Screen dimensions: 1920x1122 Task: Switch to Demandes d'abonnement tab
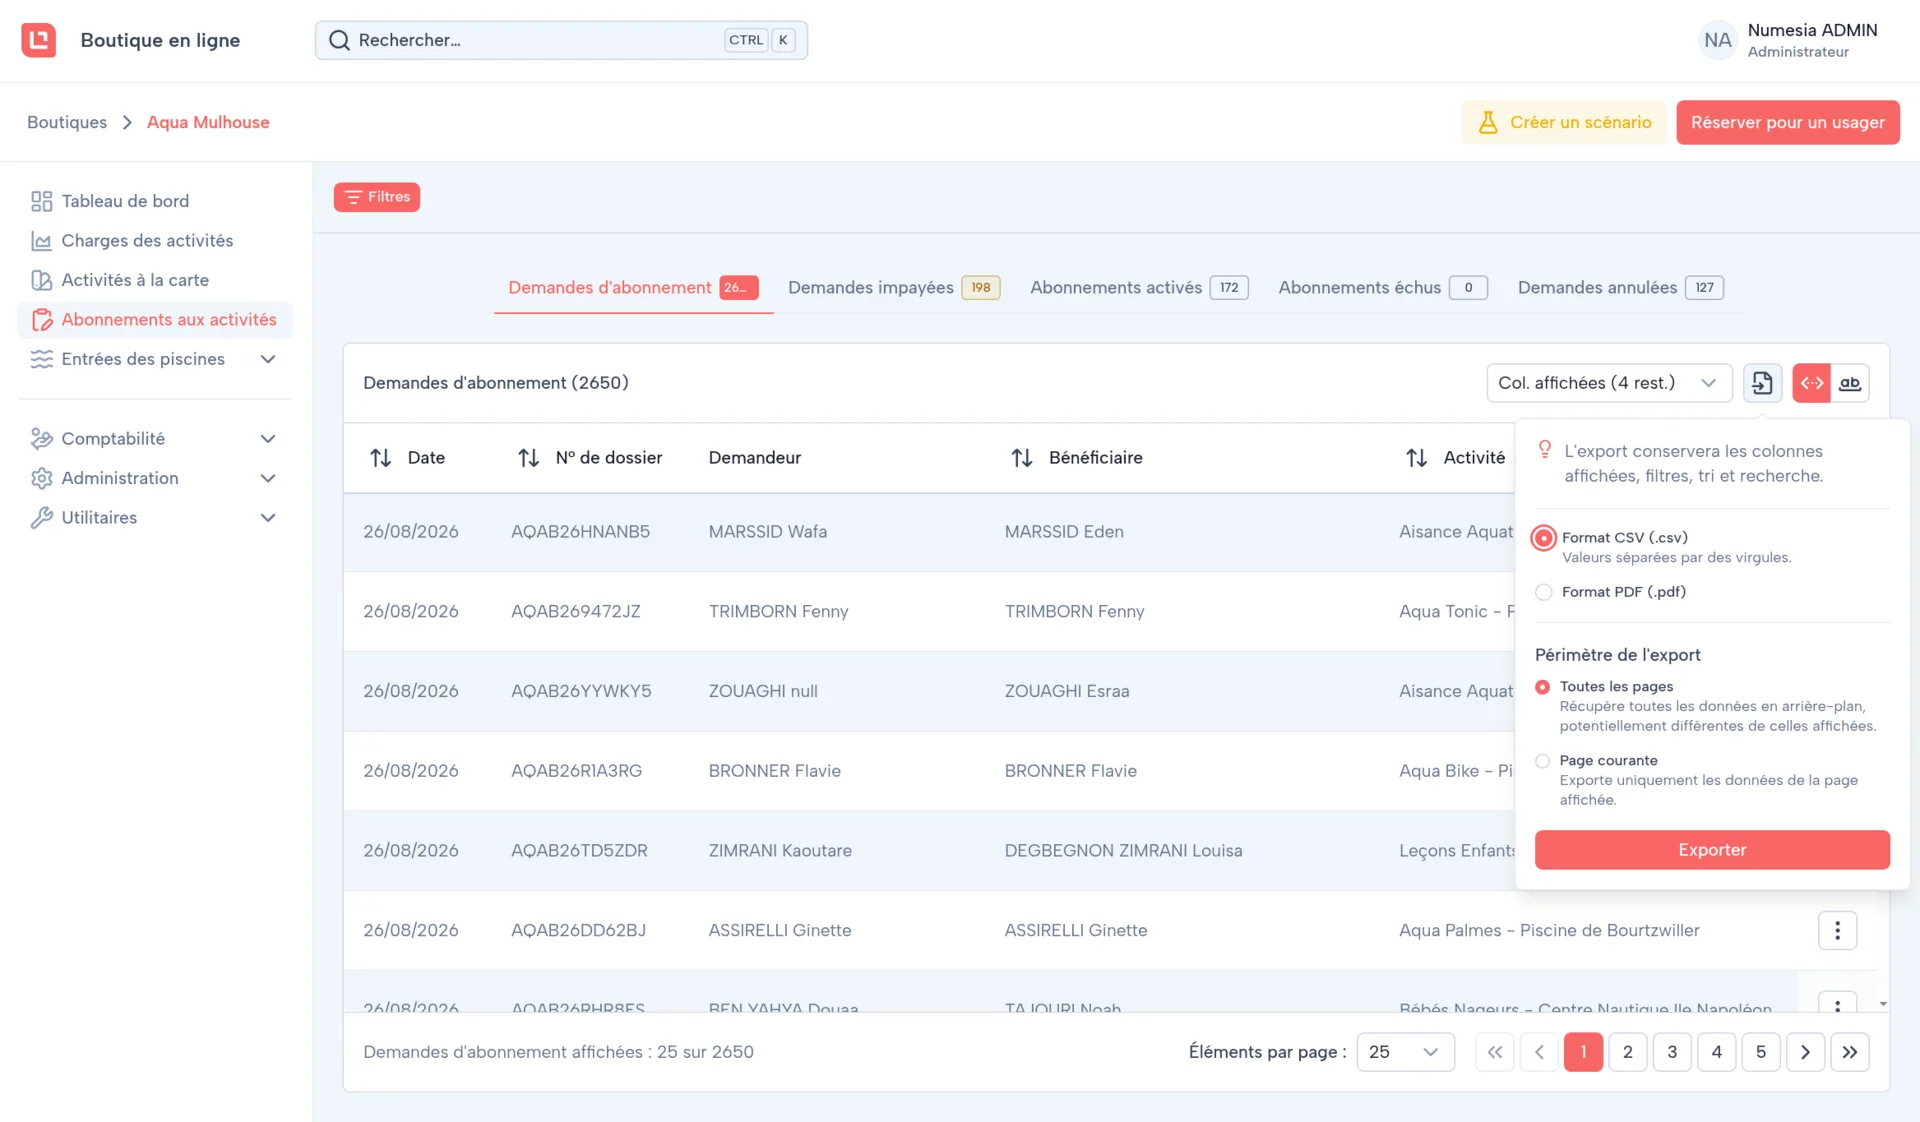click(633, 288)
